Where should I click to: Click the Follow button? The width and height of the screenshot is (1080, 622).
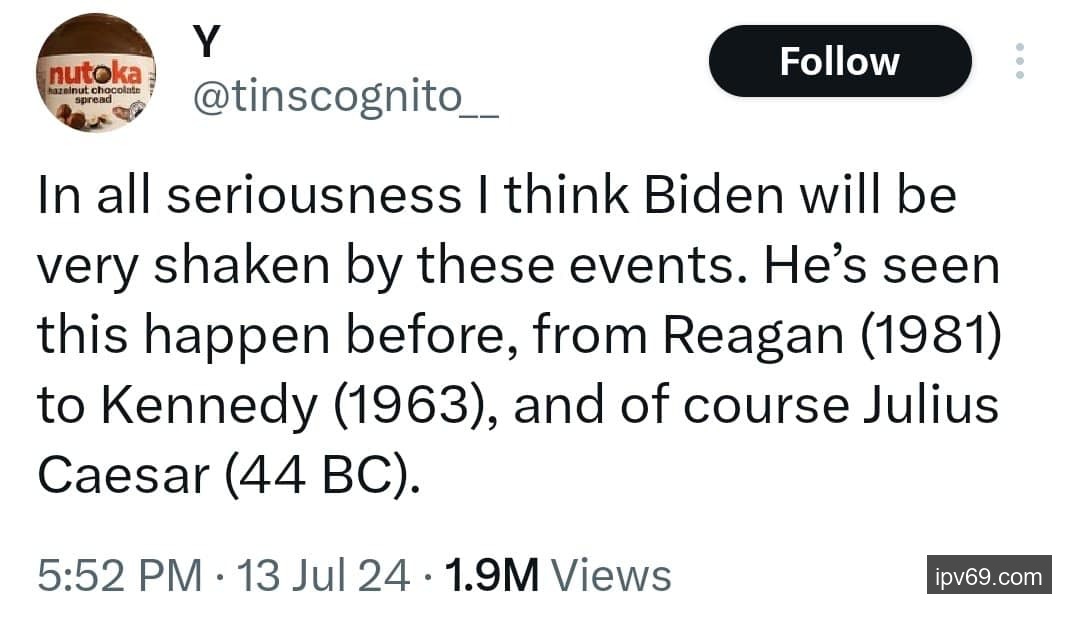click(x=839, y=61)
